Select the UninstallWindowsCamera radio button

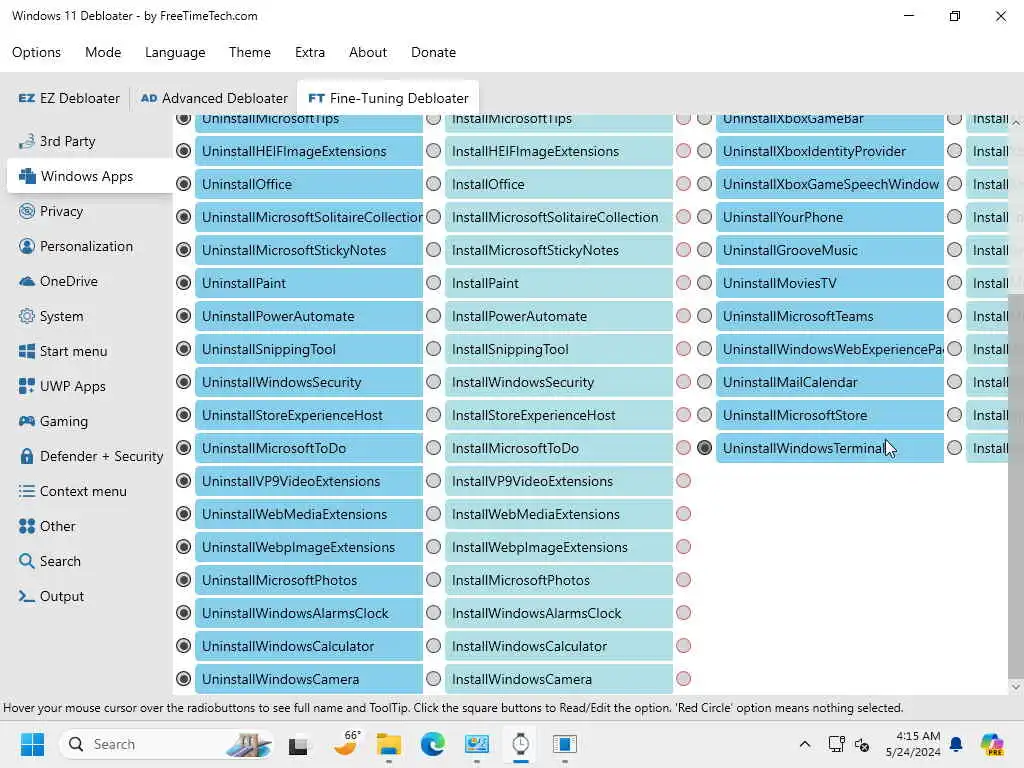click(184, 679)
